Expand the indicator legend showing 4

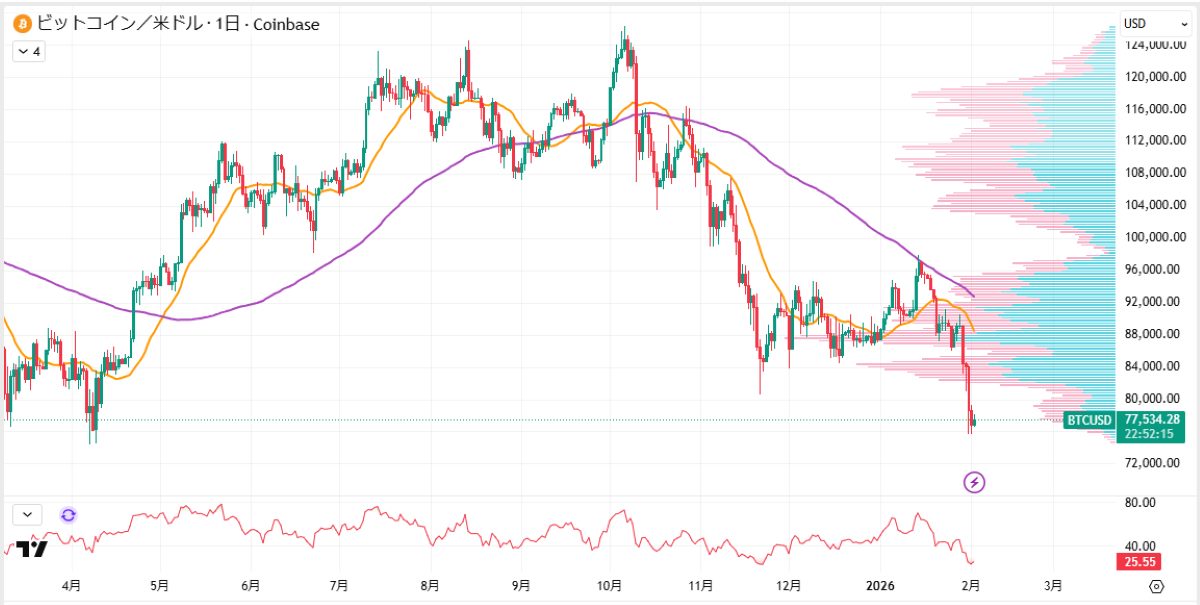coord(29,51)
